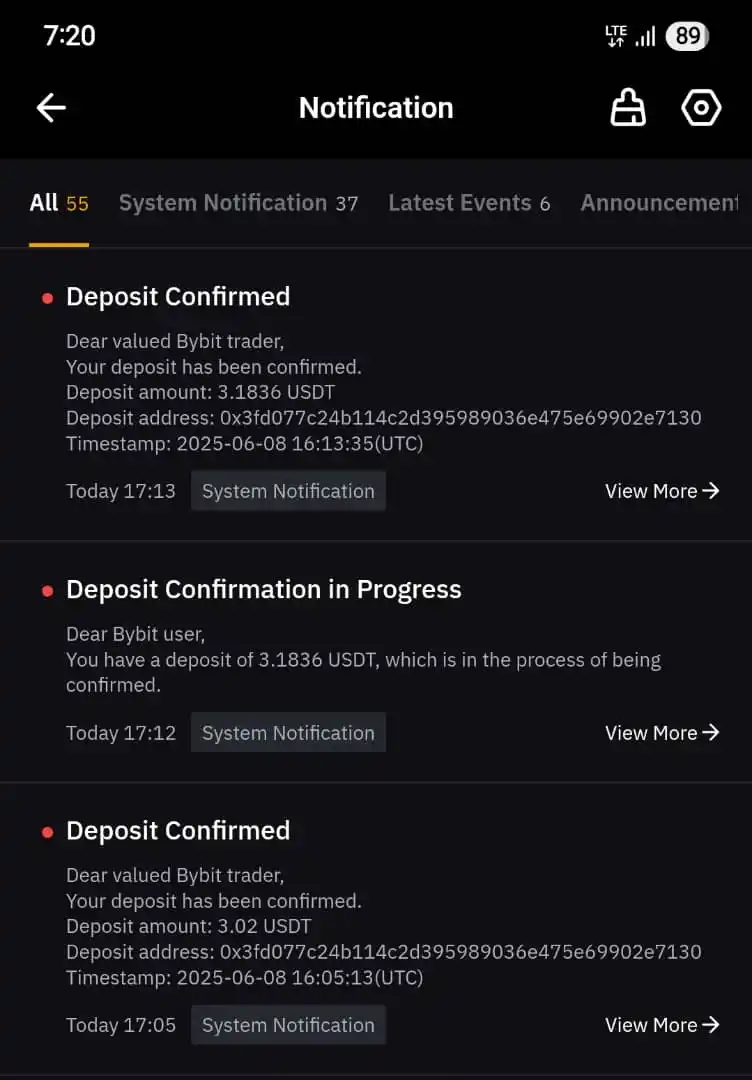The width and height of the screenshot is (752, 1080).
Task: Tap System Notification tag at Today 17:05
Action: [288, 1025]
